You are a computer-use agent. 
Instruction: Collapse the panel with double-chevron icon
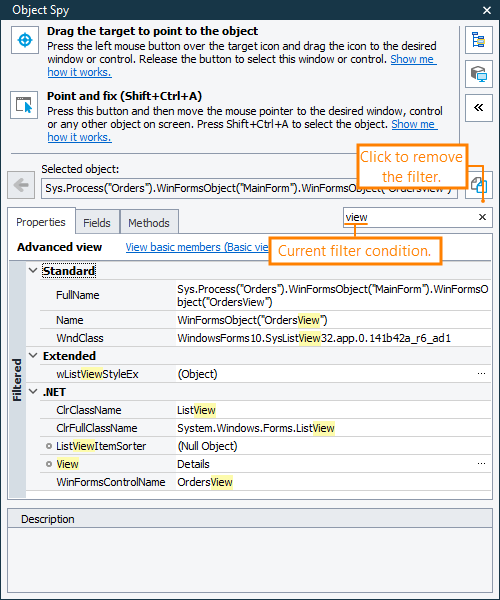click(479, 108)
